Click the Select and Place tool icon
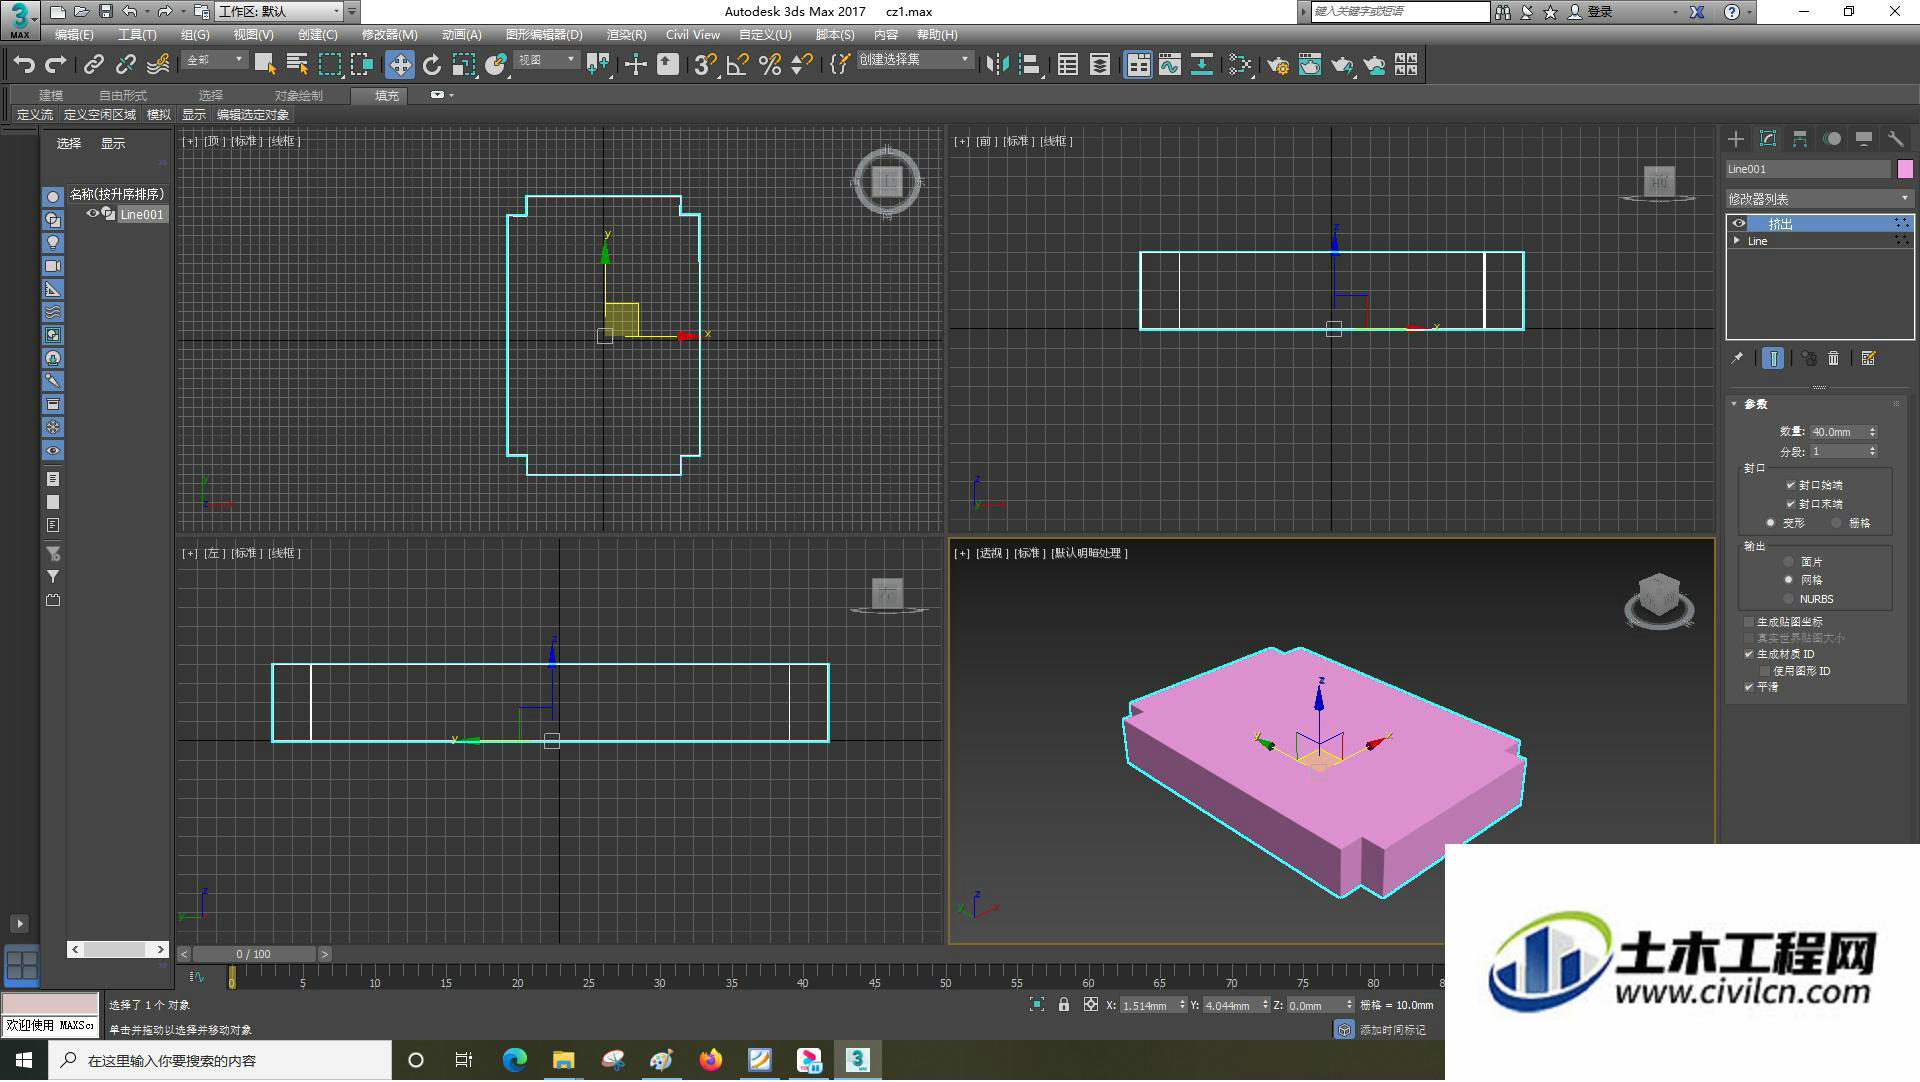This screenshot has height=1082, width=1920. click(496, 65)
